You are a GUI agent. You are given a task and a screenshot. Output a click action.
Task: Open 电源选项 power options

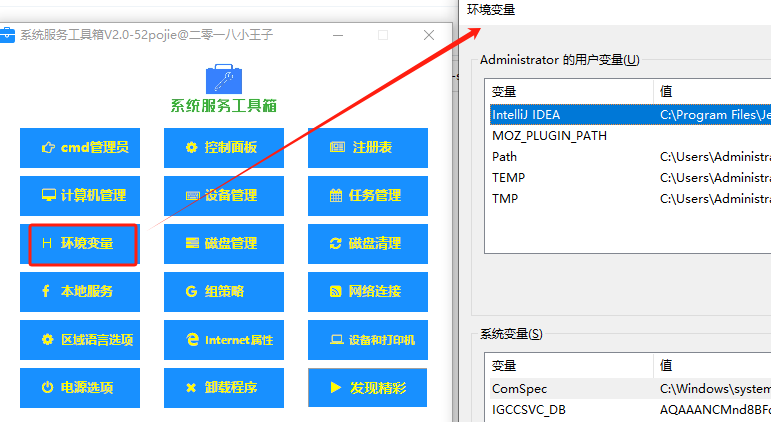pyautogui.click(x=80, y=388)
